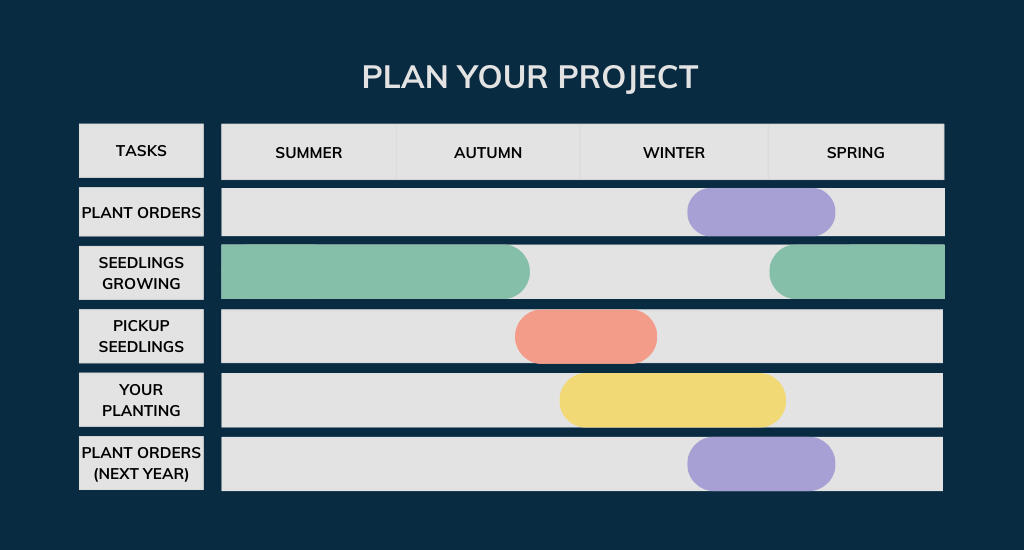Select the AUTUMN season header

488,153
